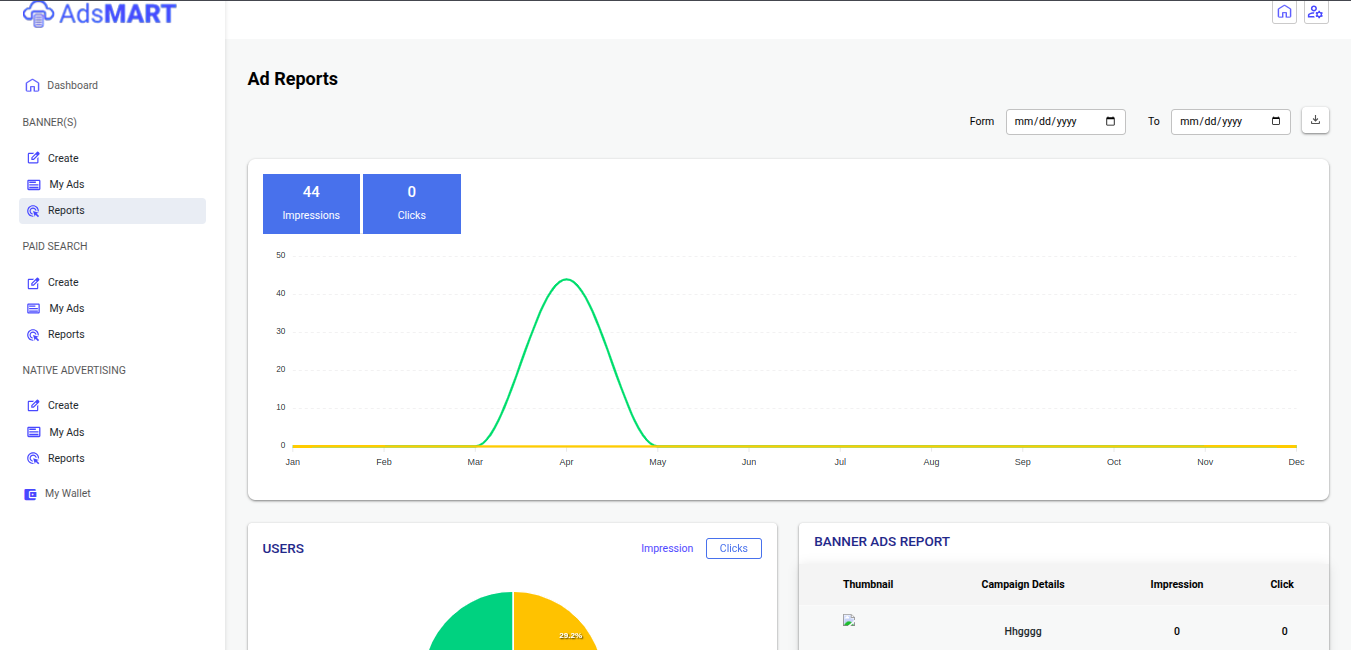The image size is (1351, 650).
Task: Click the Reports icon under NATIVE ADVERTISING
Action: click(x=33, y=459)
